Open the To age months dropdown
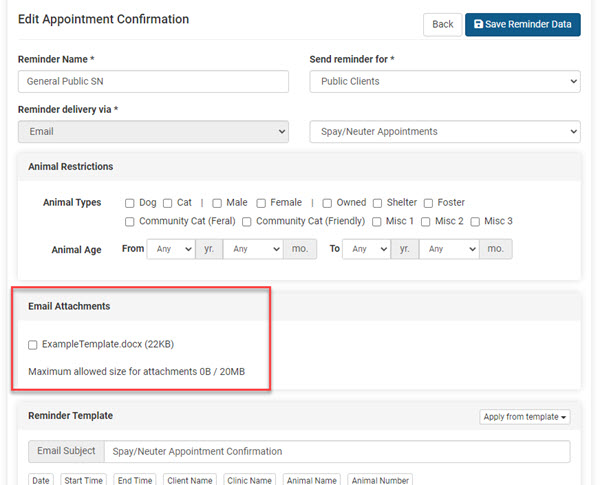600x485 pixels. coord(450,249)
